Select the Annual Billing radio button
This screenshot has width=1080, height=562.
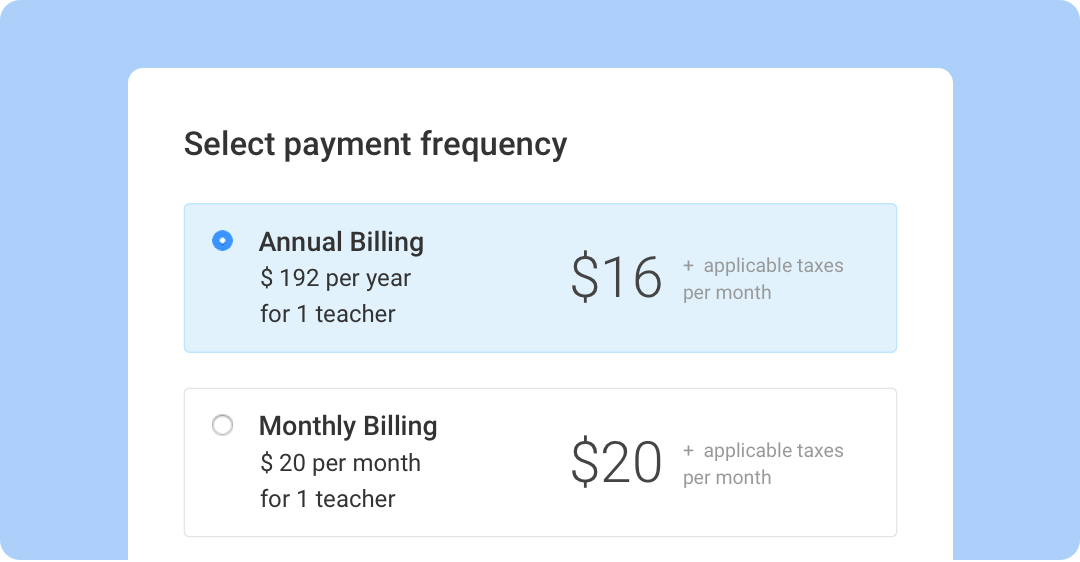pos(222,241)
